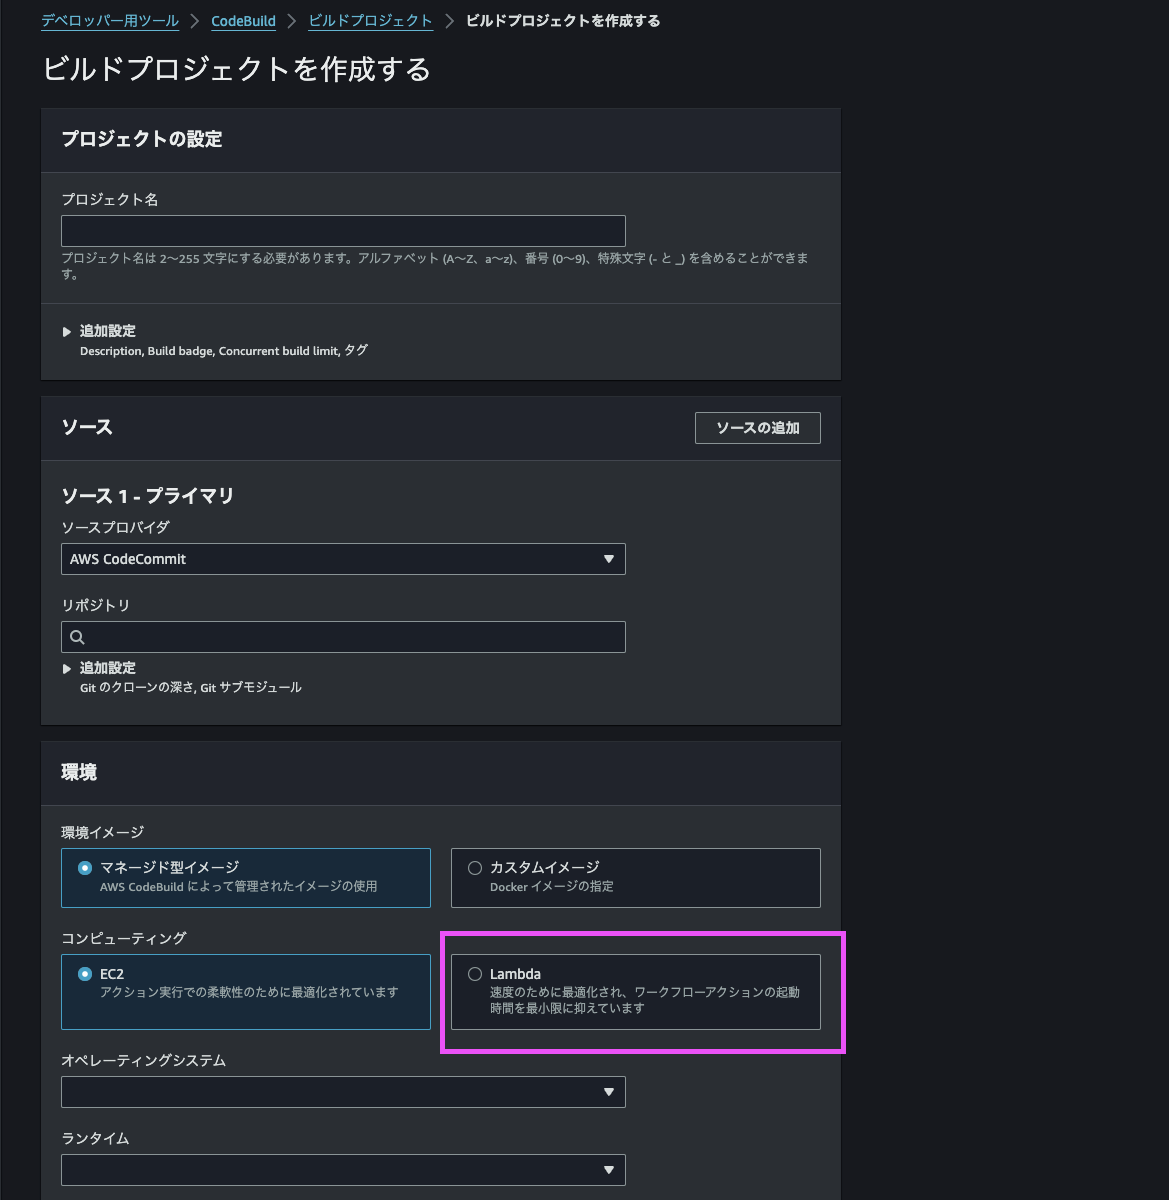Click the リポジトリ search field
This screenshot has height=1200, width=1169.
[x=343, y=637]
